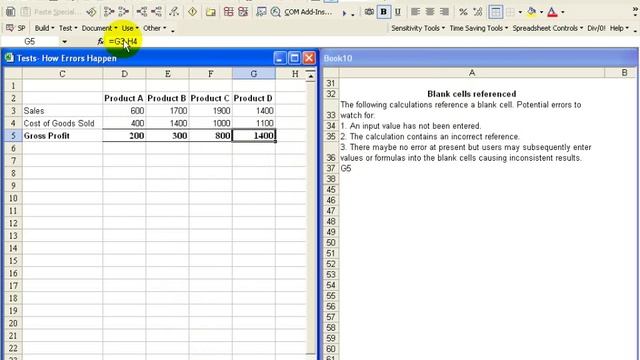Open COM Add-Ins dialog
Viewport: 640px width, 360px height.
(x=308, y=12)
